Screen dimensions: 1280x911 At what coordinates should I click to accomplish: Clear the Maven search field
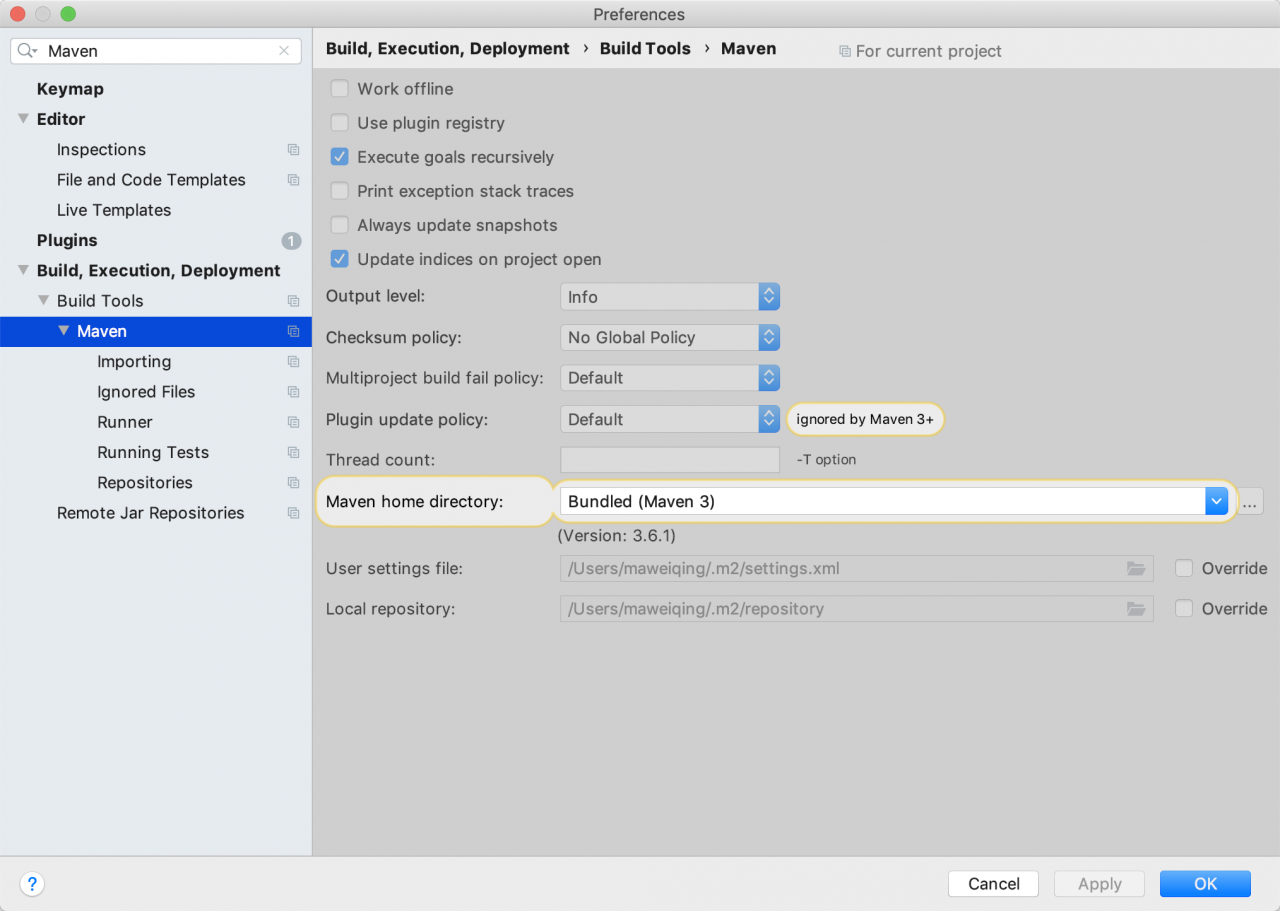click(284, 51)
